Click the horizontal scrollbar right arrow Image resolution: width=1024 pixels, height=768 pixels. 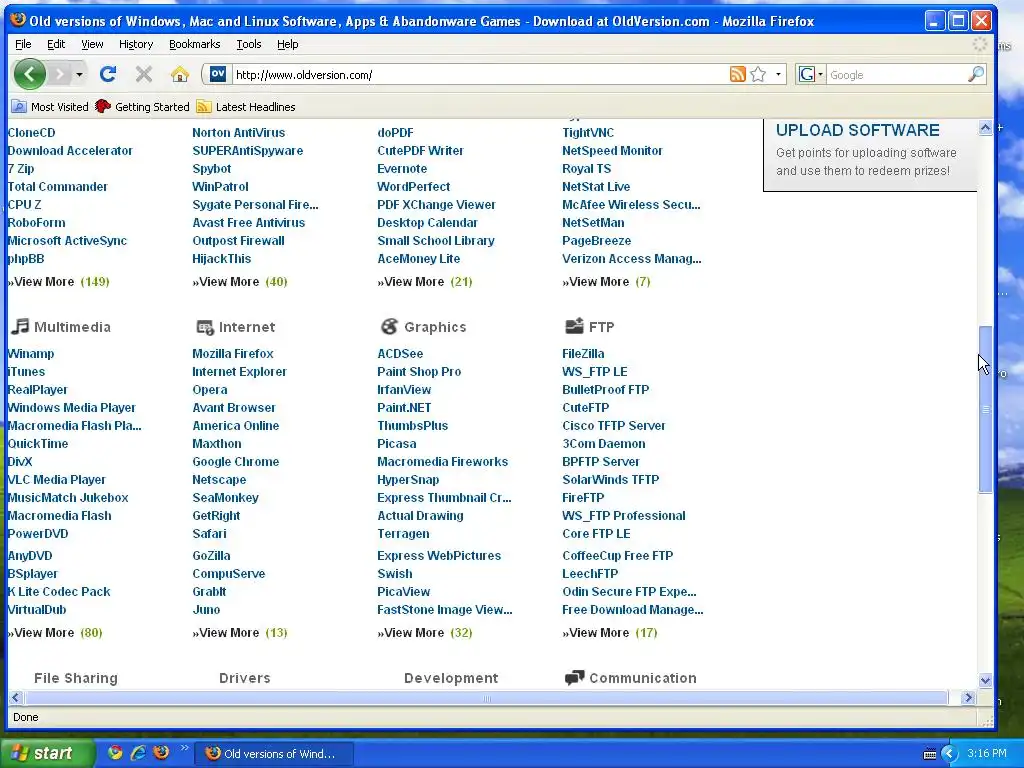point(968,697)
